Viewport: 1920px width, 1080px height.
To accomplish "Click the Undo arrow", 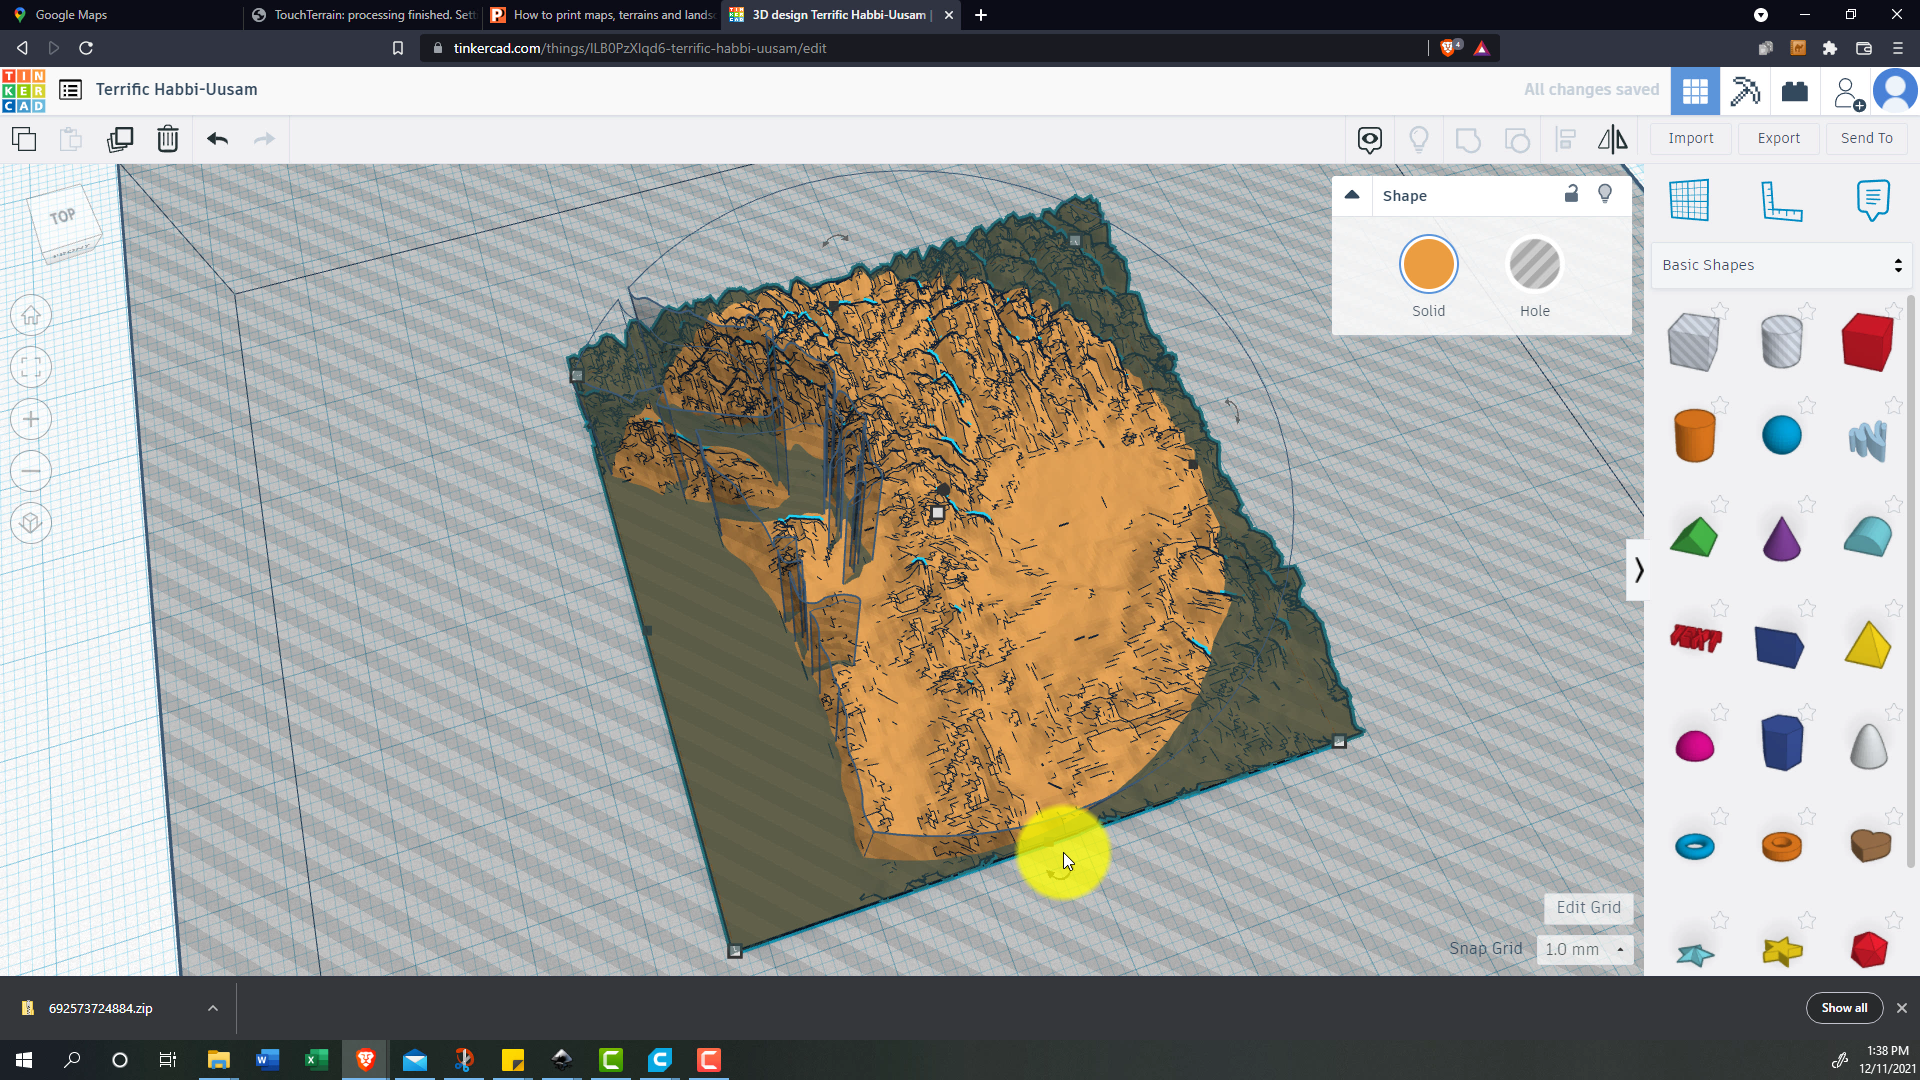I will [217, 139].
